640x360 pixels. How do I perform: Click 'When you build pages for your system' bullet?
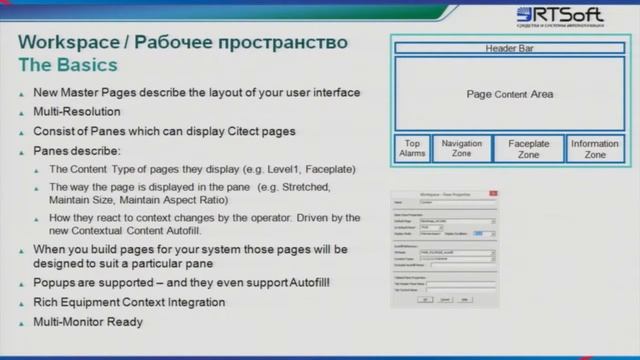click(190, 256)
